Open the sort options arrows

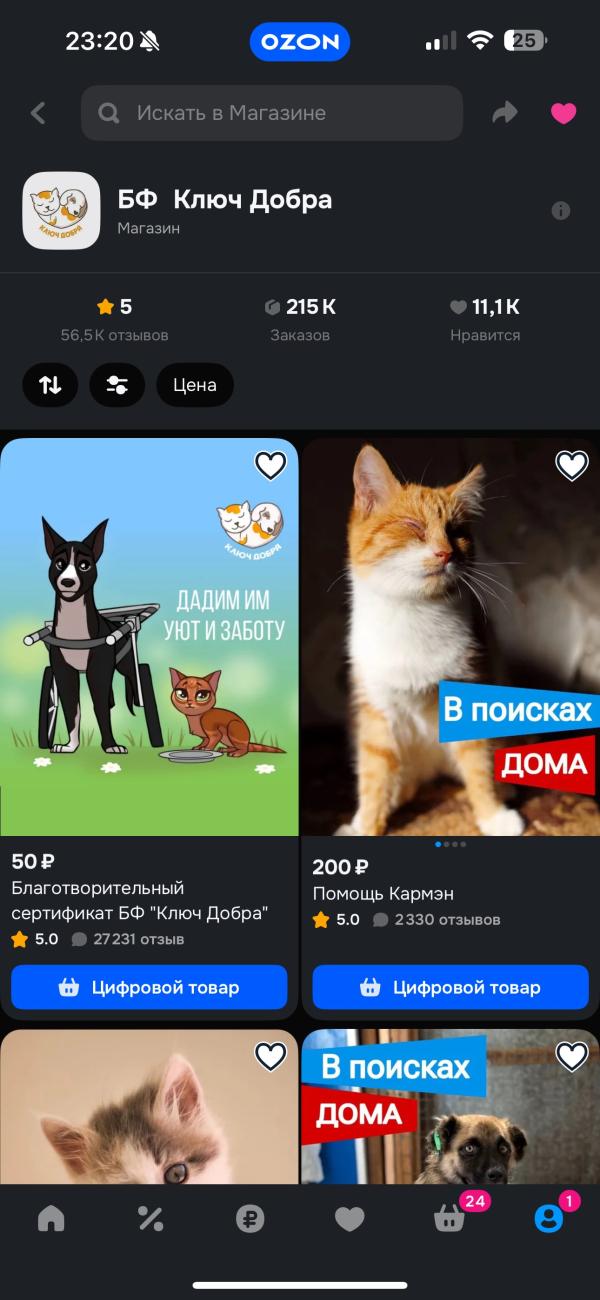click(x=50, y=385)
